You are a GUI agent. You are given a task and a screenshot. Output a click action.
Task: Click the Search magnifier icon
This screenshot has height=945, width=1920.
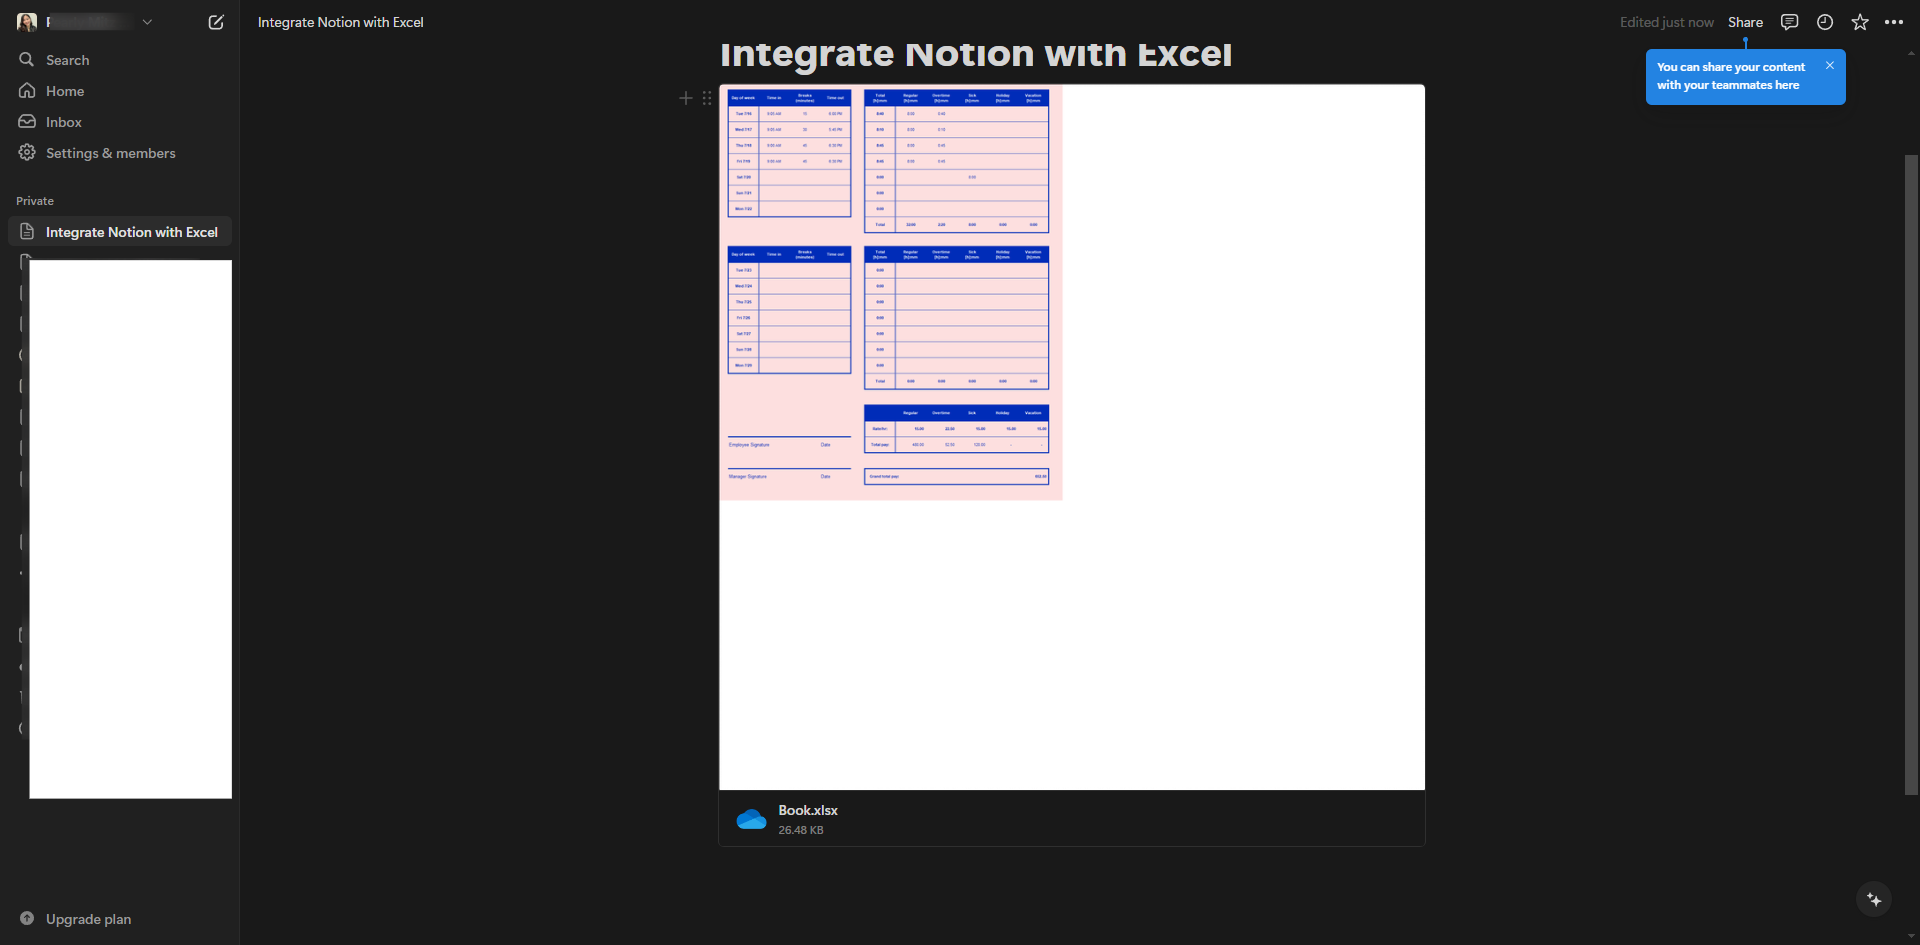[x=27, y=60]
